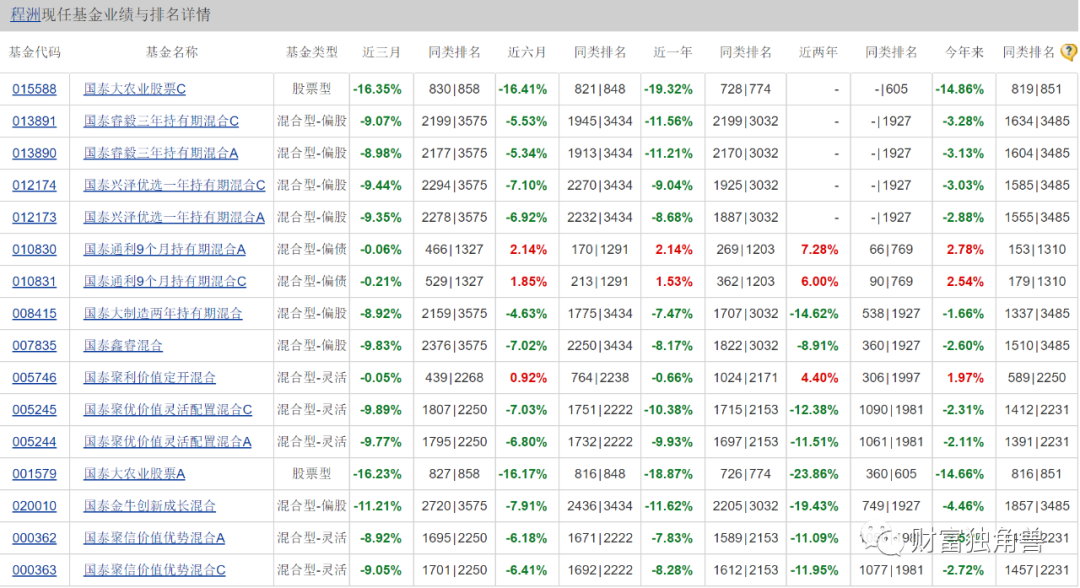Open 国泰兴泽优选一年持有期混合A fund page
1080x588 pixels.
click(x=174, y=217)
